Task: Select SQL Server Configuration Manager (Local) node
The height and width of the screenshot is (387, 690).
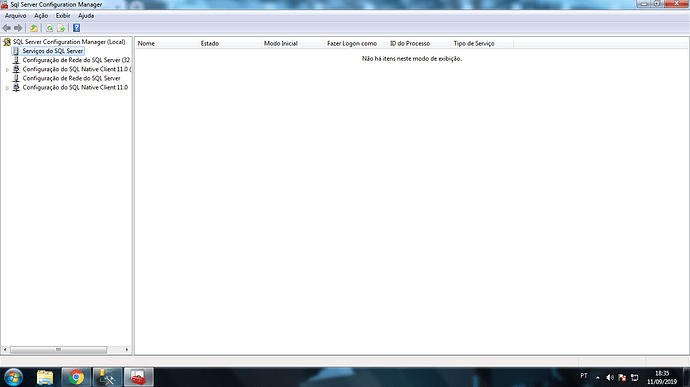Action: (69, 42)
